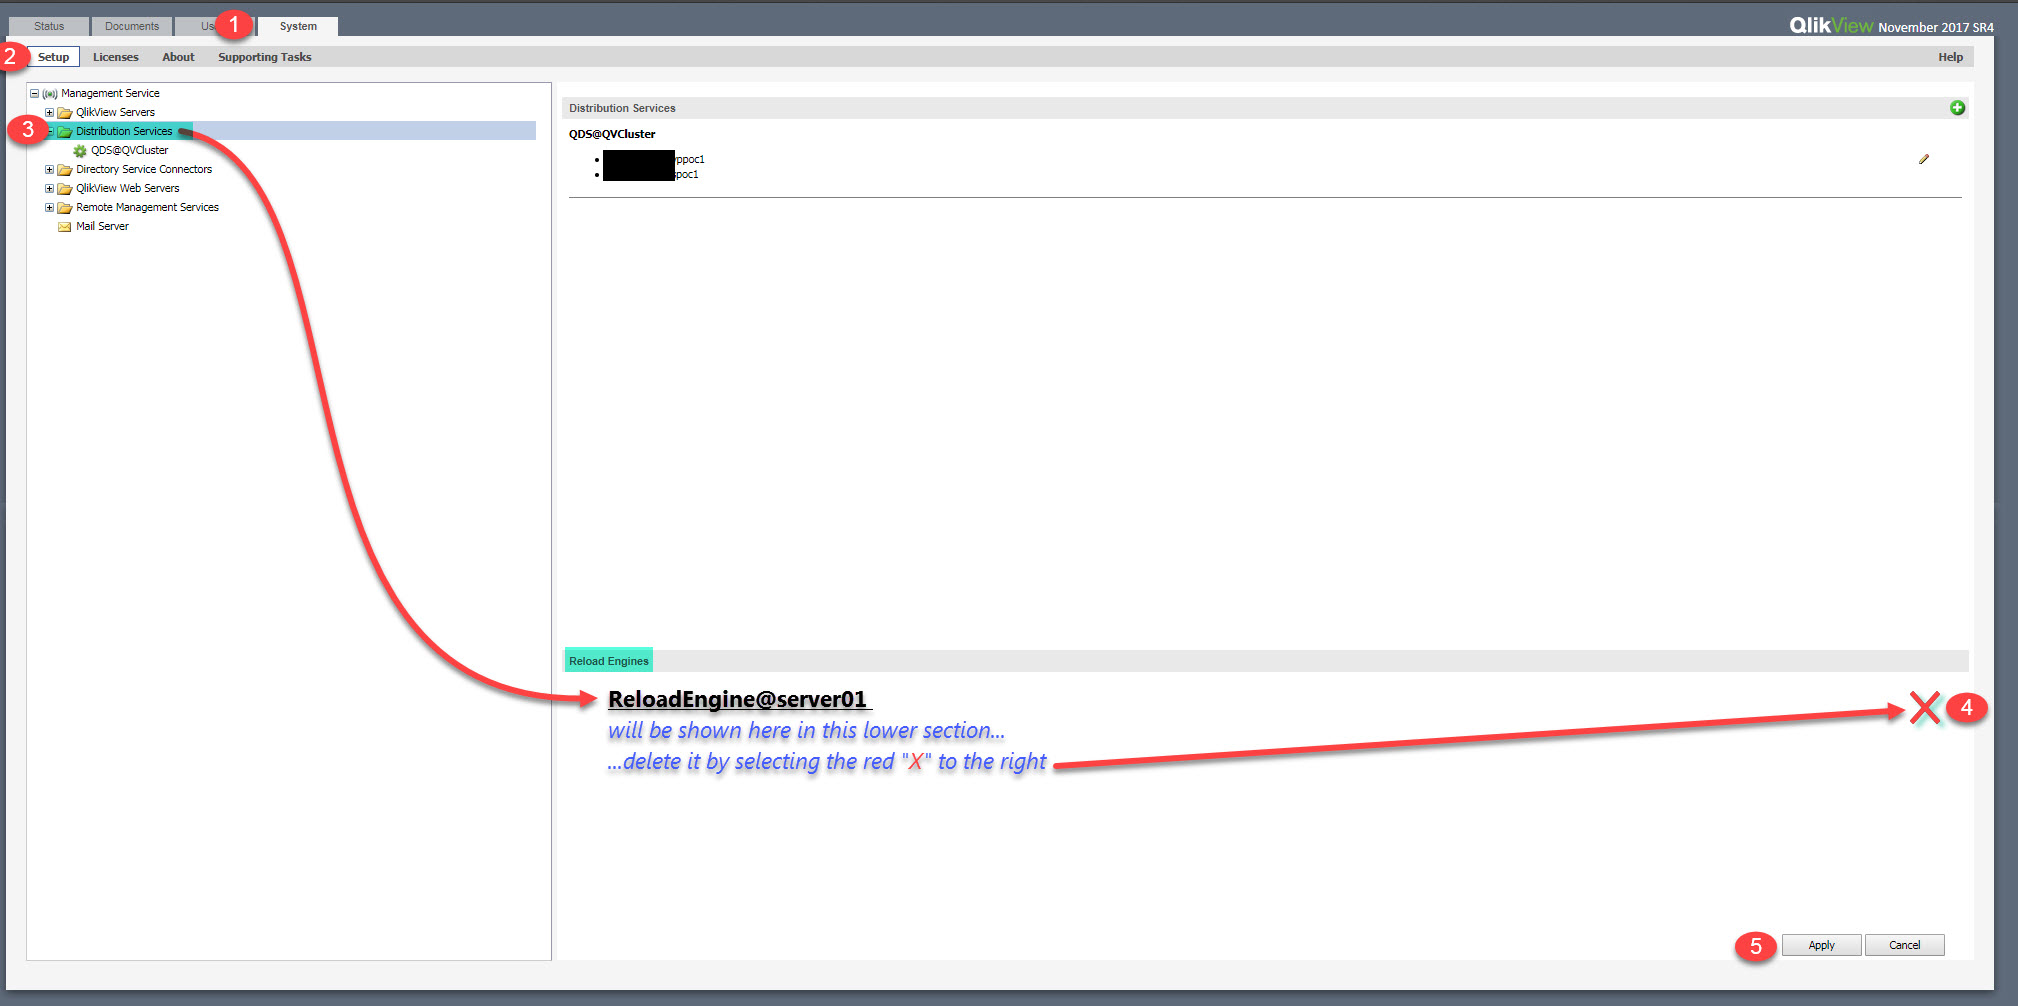Viewport: 2018px width, 1006px height.
Task: Select the System tab
Action: [298, 26]
